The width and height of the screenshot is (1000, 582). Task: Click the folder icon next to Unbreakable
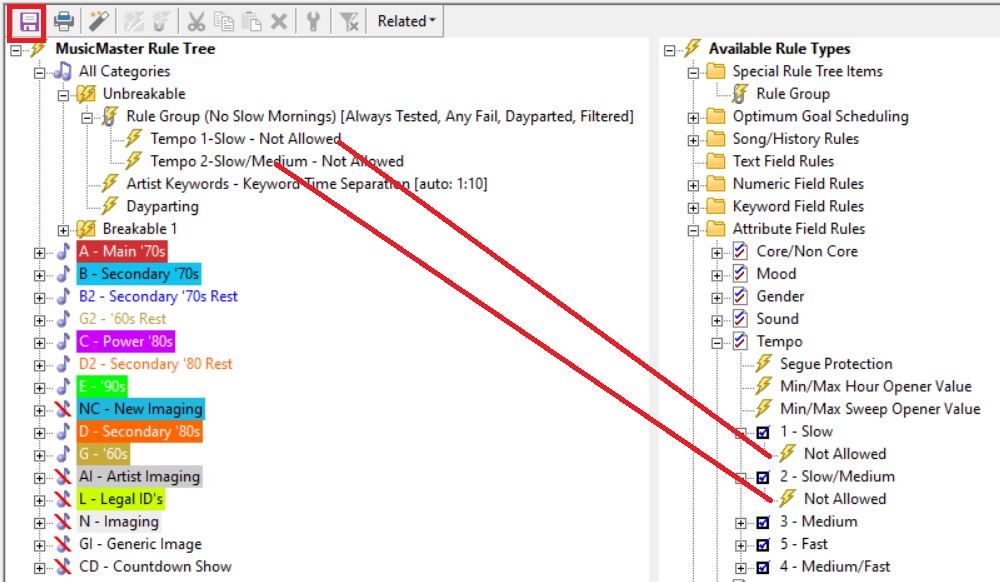86,94
